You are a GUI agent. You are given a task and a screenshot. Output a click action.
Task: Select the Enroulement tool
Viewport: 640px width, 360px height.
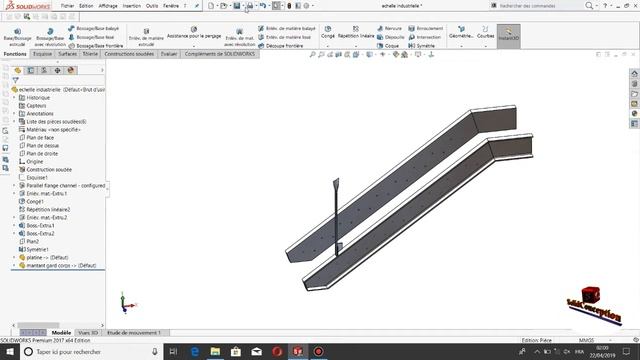tap(426, 28)
